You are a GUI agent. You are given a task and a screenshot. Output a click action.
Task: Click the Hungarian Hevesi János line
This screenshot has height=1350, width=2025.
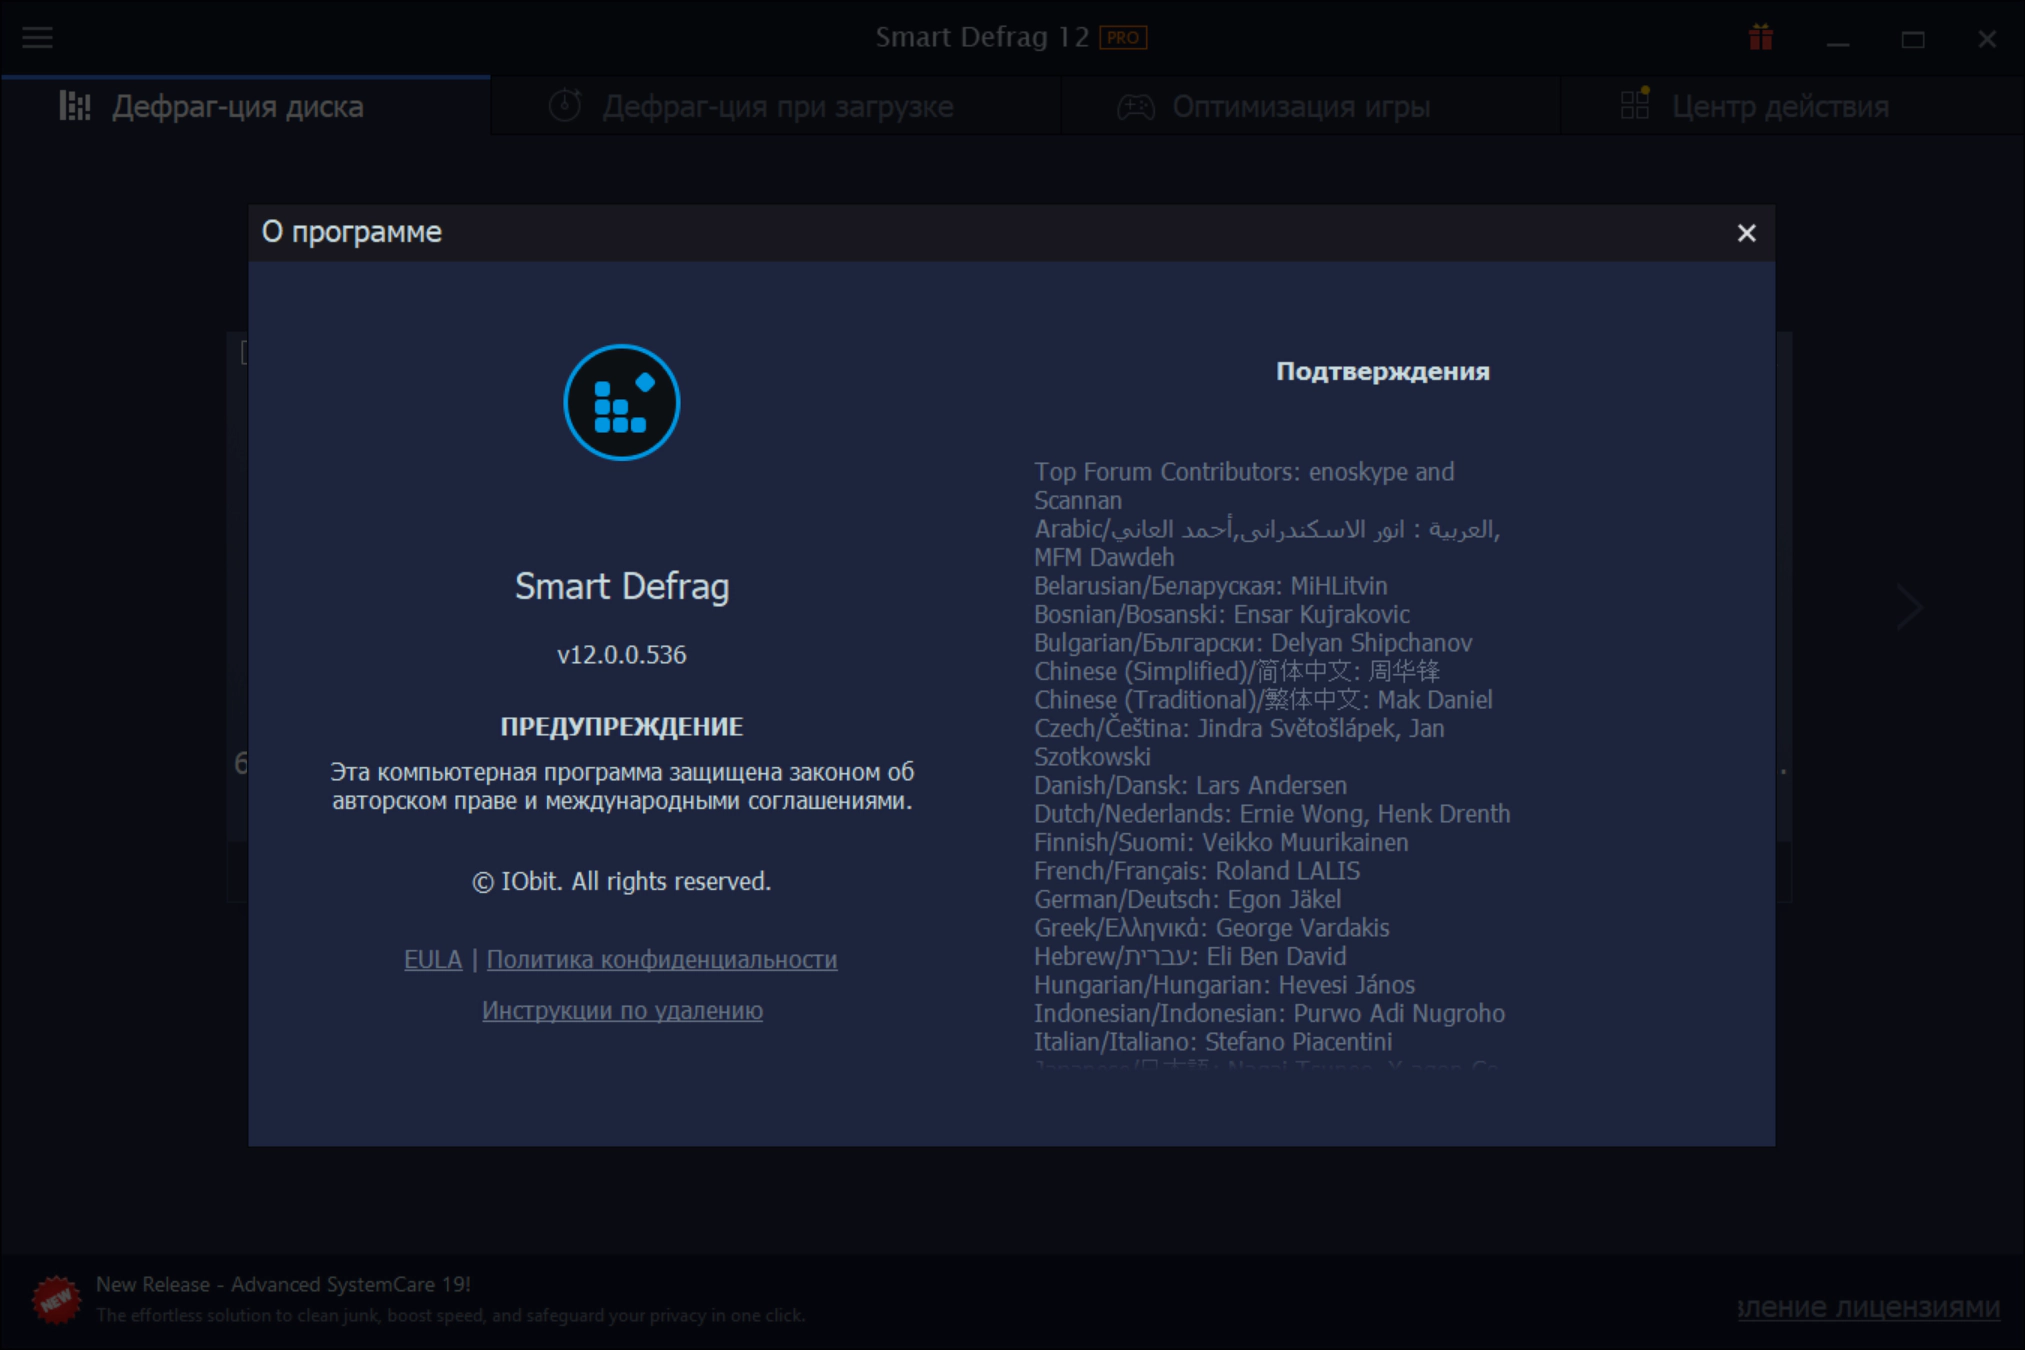[1224, 985]
